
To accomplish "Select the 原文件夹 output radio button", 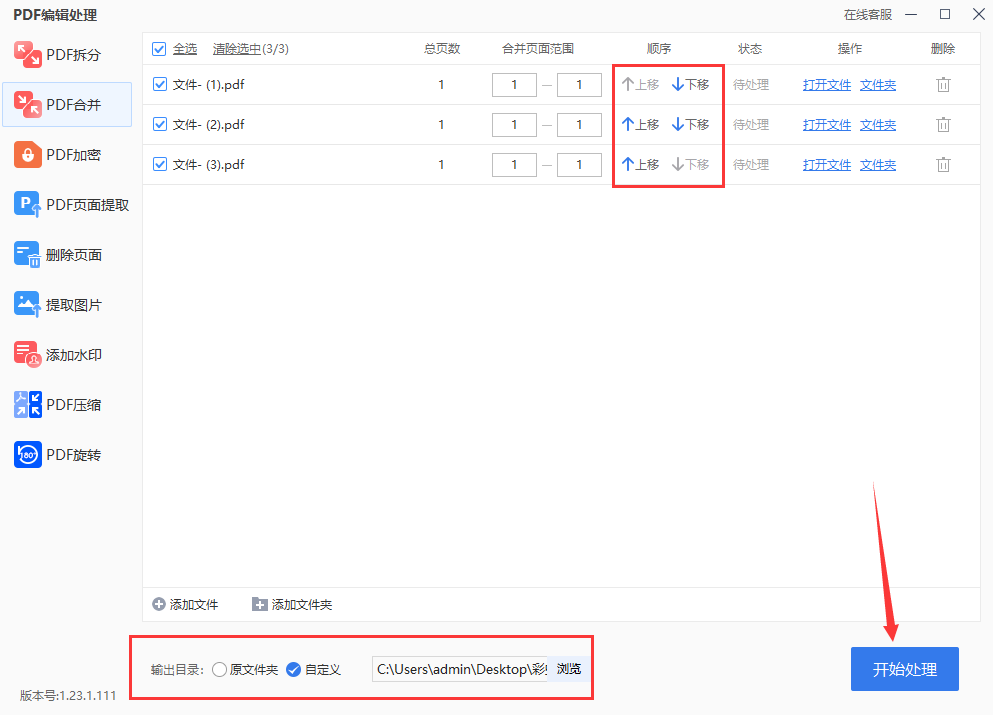I will point(219,669).
